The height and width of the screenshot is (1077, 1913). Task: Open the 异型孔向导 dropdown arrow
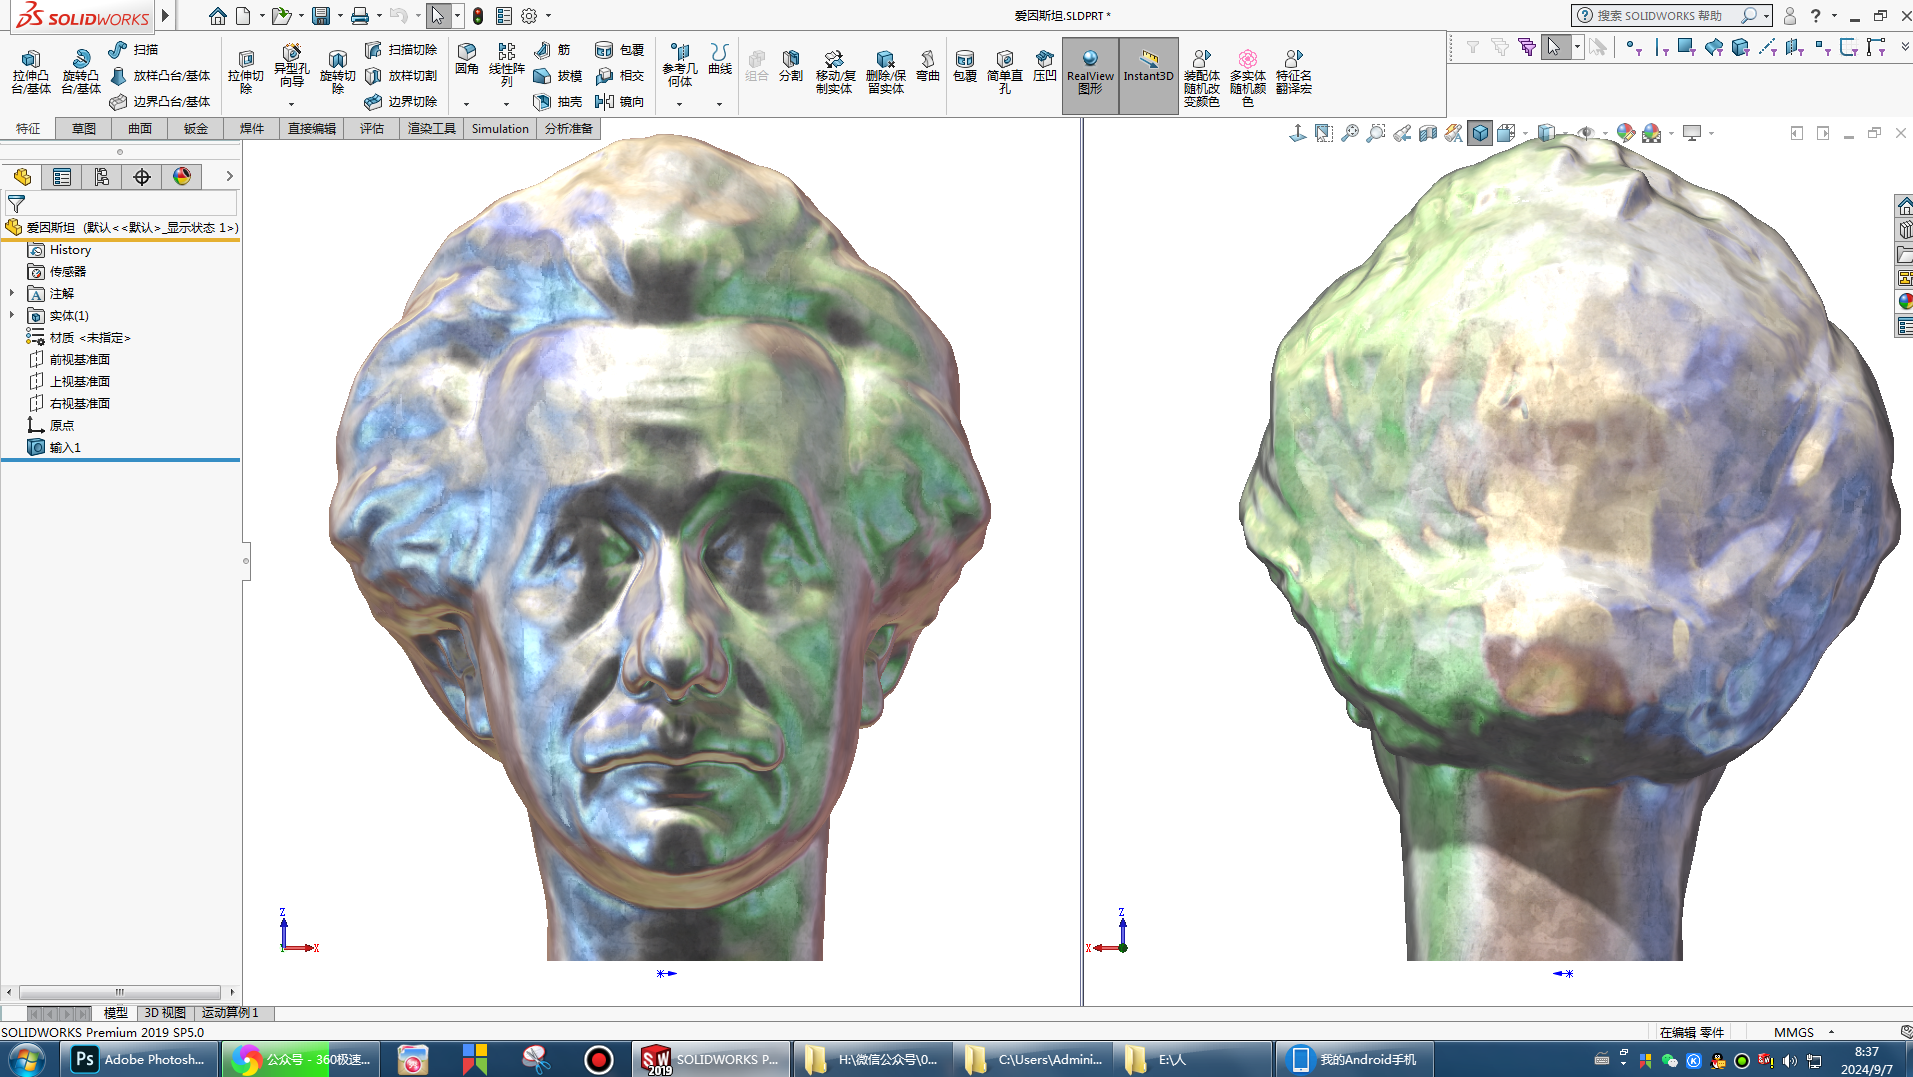(x=291, y=104)
